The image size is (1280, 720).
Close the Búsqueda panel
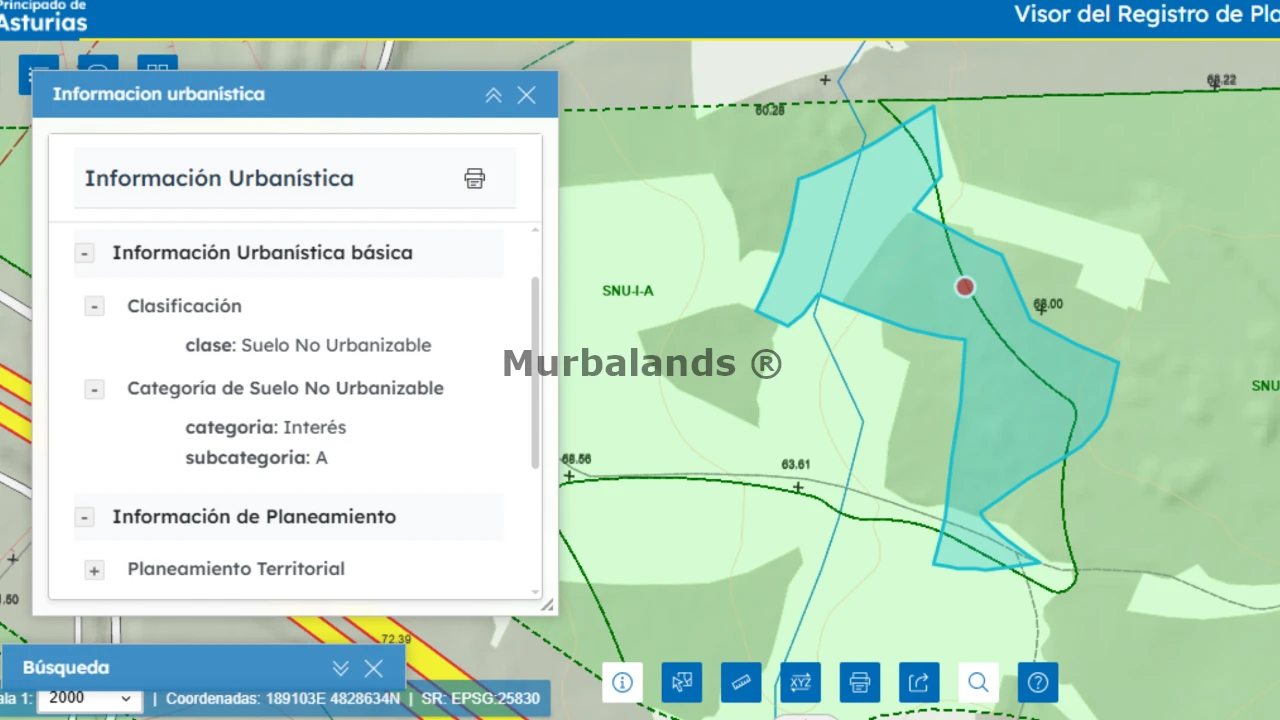[374, 668]
